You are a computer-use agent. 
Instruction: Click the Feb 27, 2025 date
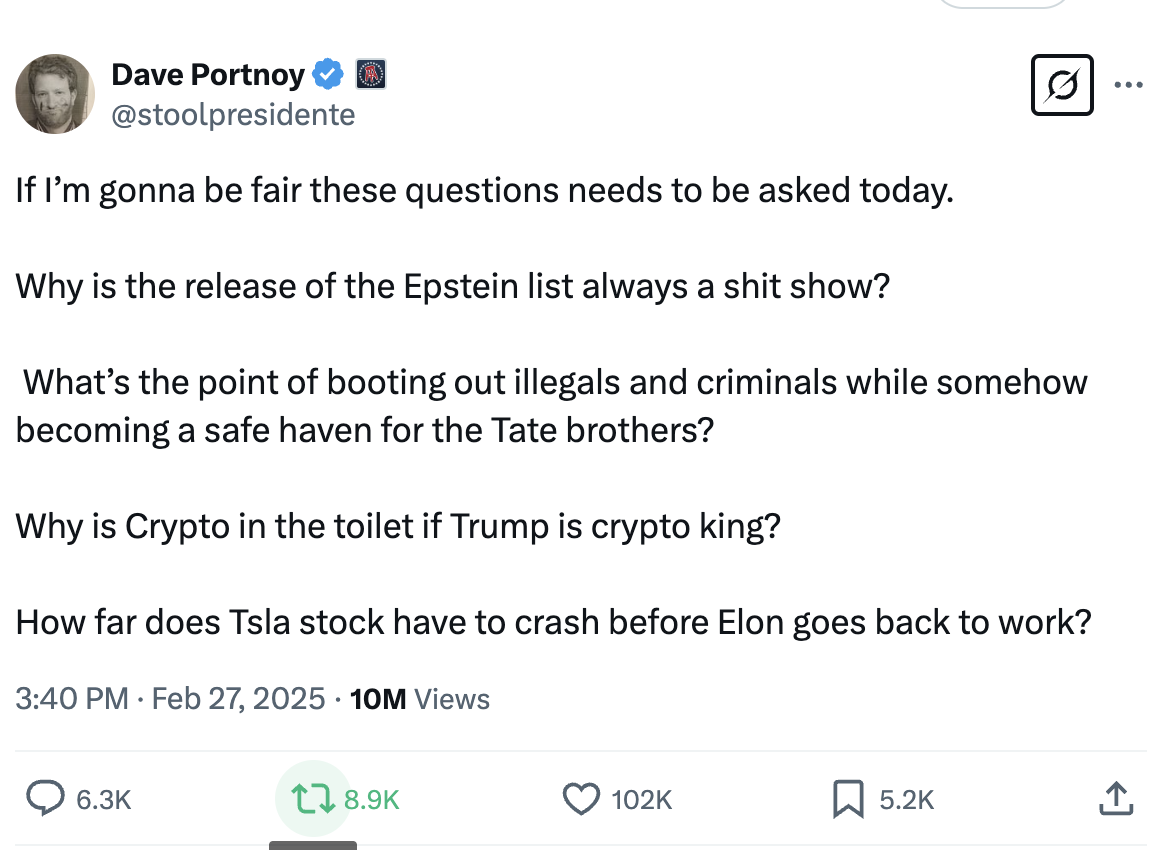(239, 698)
